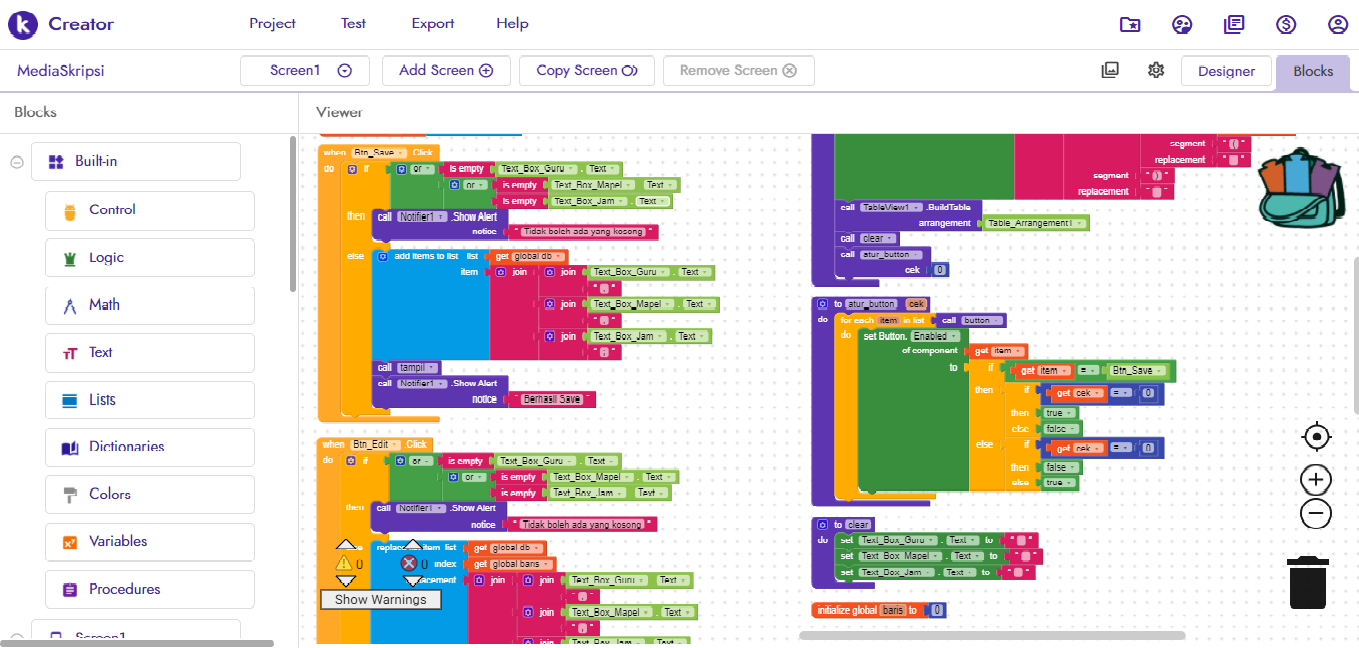Select the Control blocks category
The width and height of the screenshot is (1359, 648).
click(x=150, y=210)
